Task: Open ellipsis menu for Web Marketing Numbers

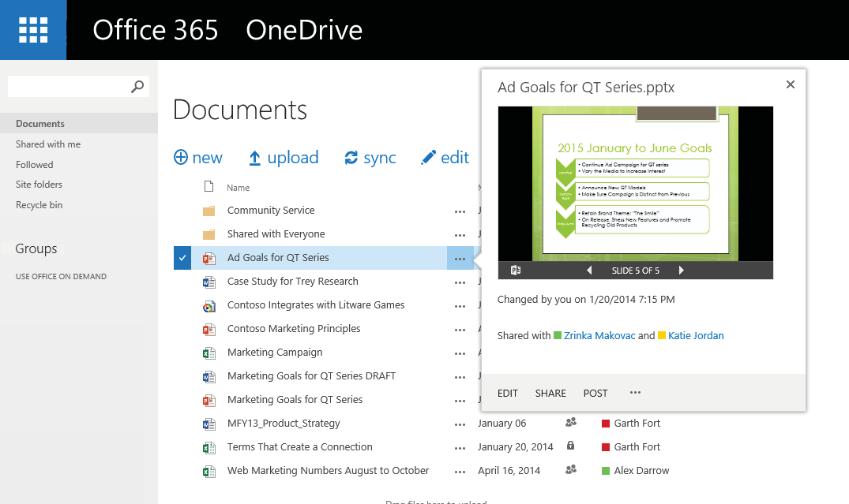Action: (x=460, y=472)
